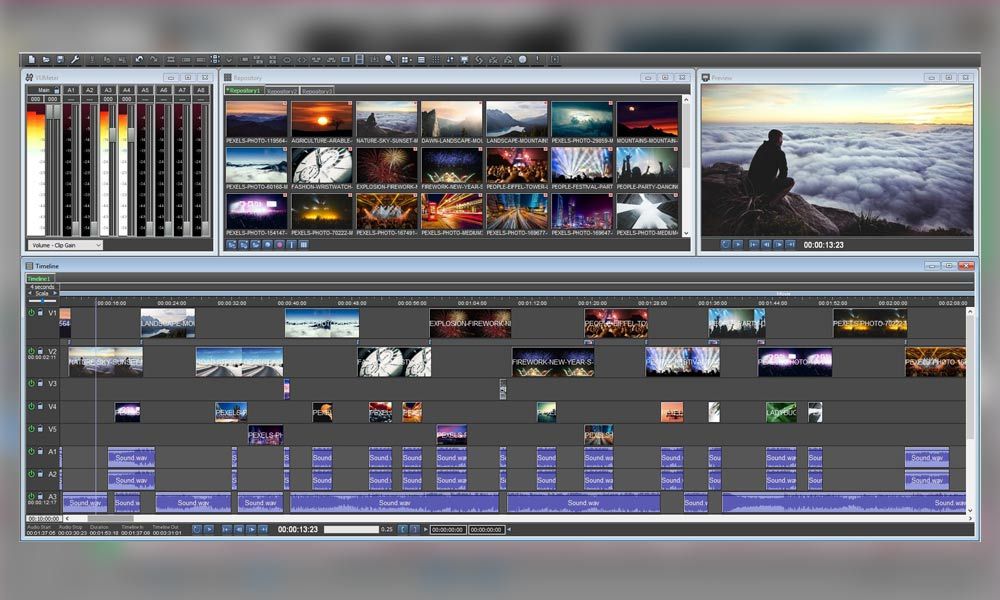Click the 0.25 speed slider bar
The height and width of the screenshot is (600, 1000).
pyautogui.click(x=351, y=529)
